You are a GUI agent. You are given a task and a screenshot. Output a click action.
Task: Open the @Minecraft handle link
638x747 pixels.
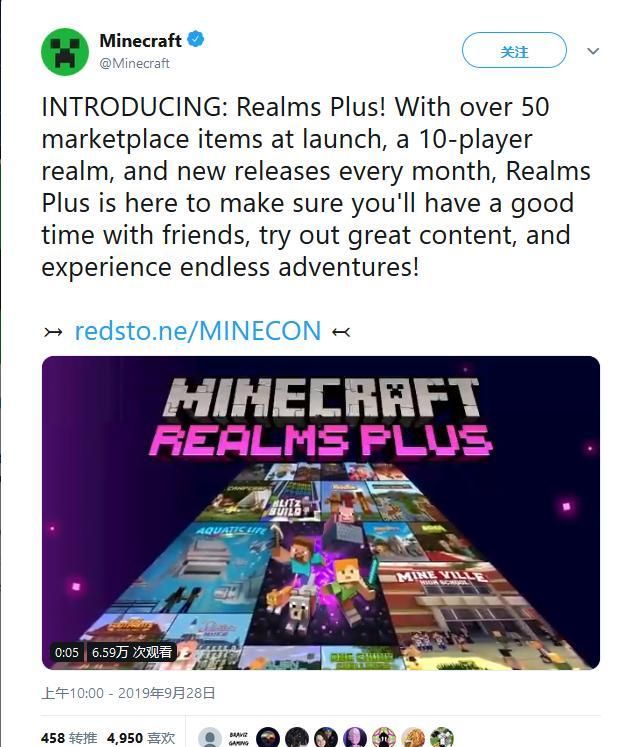coord(134,63)
